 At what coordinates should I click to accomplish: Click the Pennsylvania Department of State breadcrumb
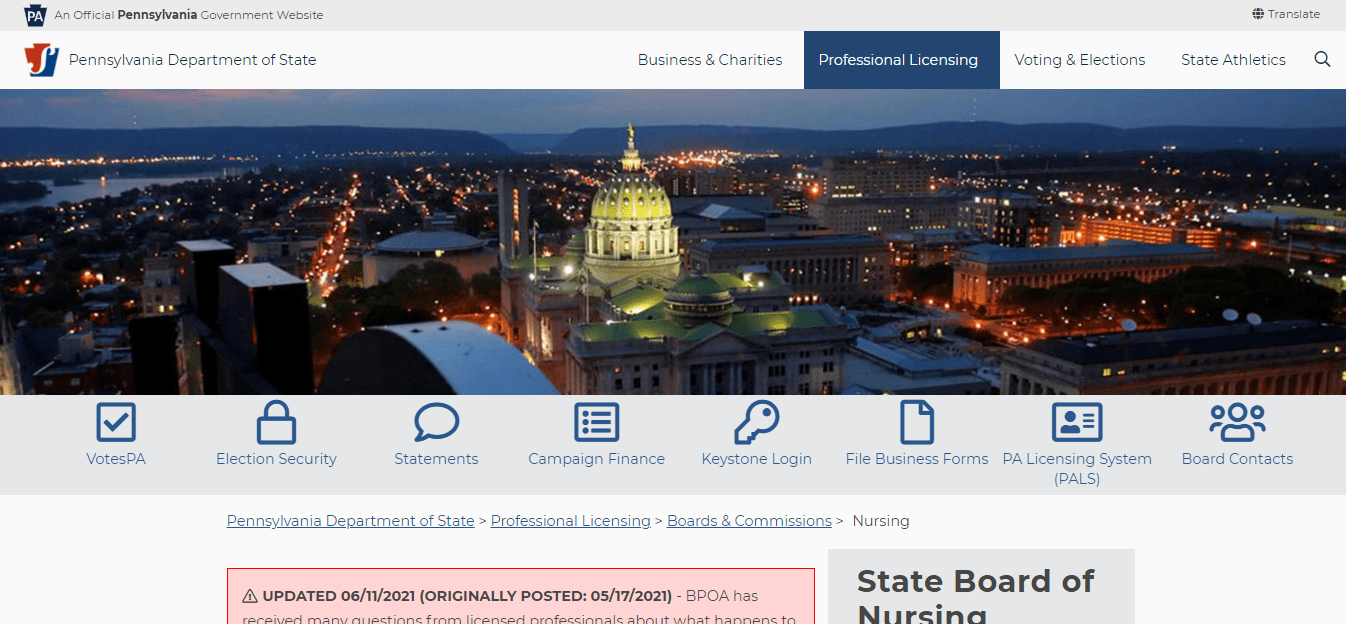pos(350,520)
